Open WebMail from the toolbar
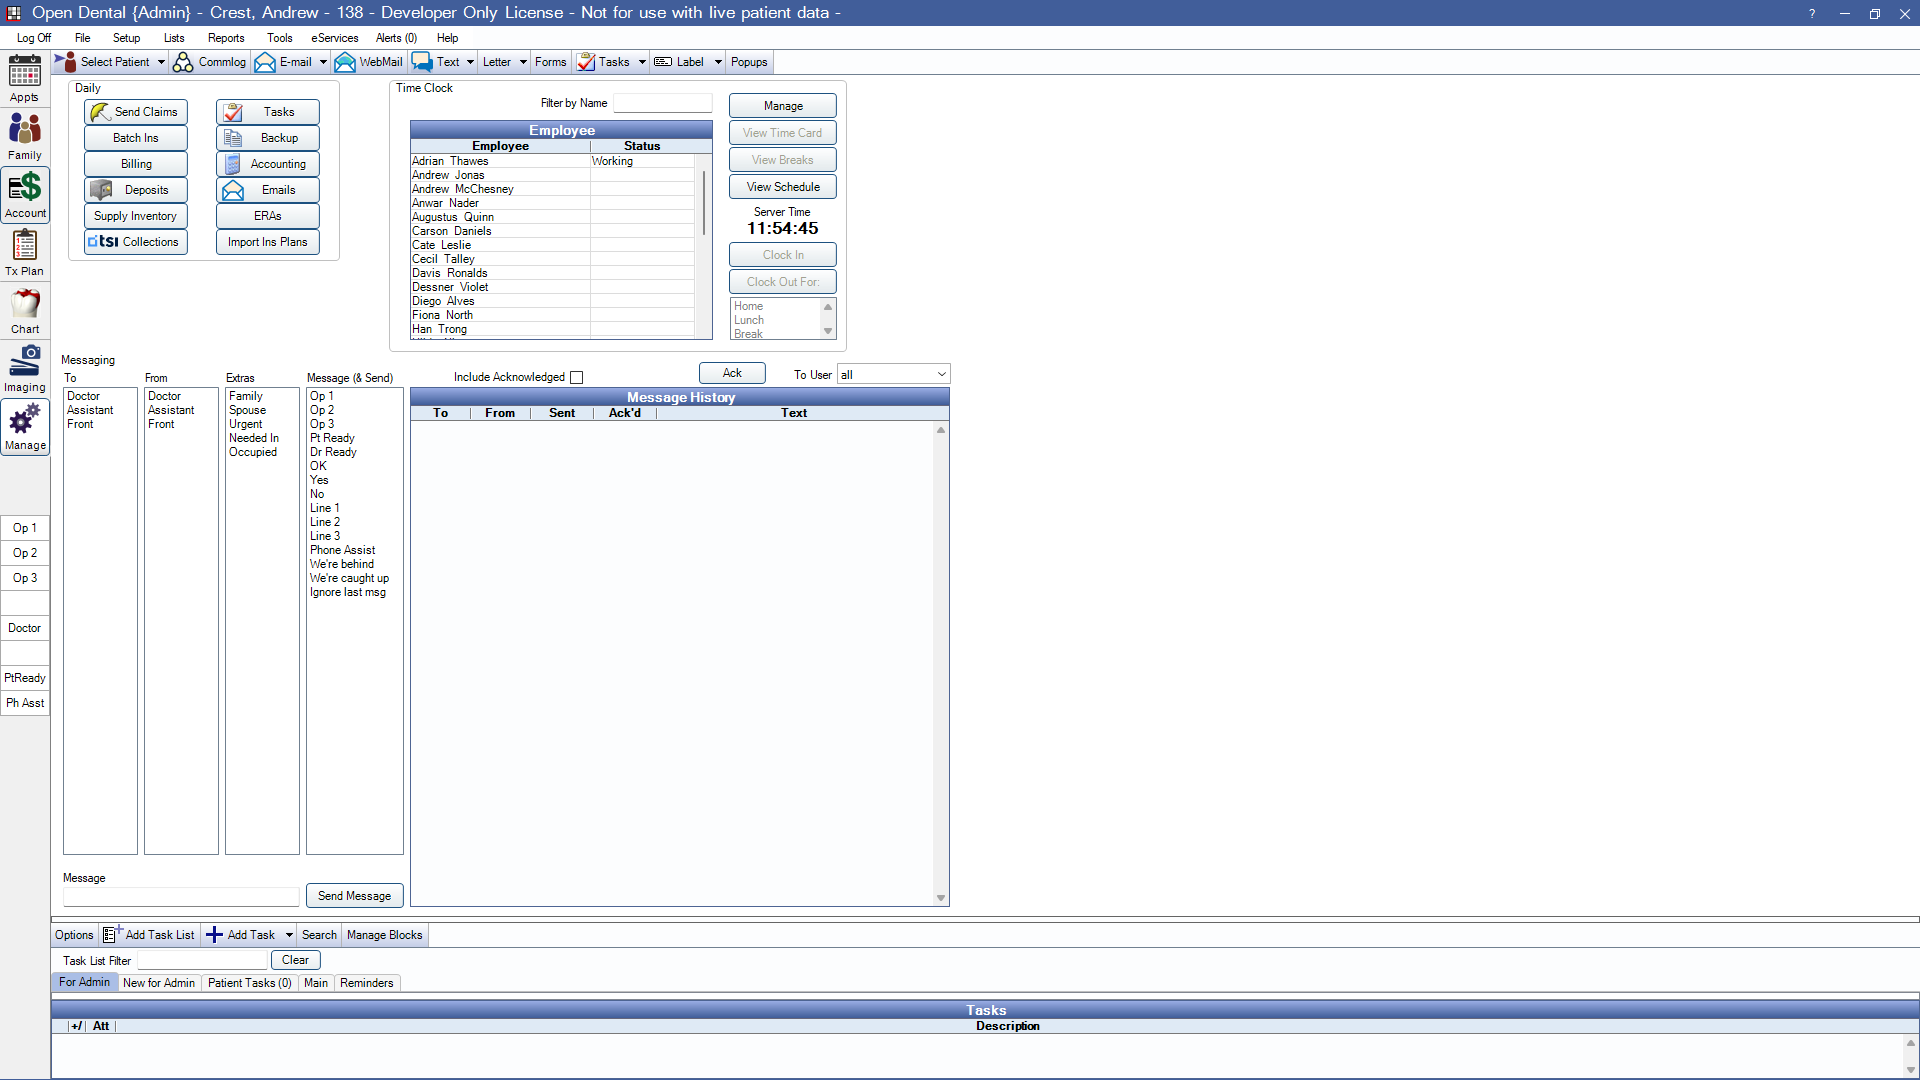Screen dimensions: 1920x1080 pyautogui.click(x=369, y=62)
